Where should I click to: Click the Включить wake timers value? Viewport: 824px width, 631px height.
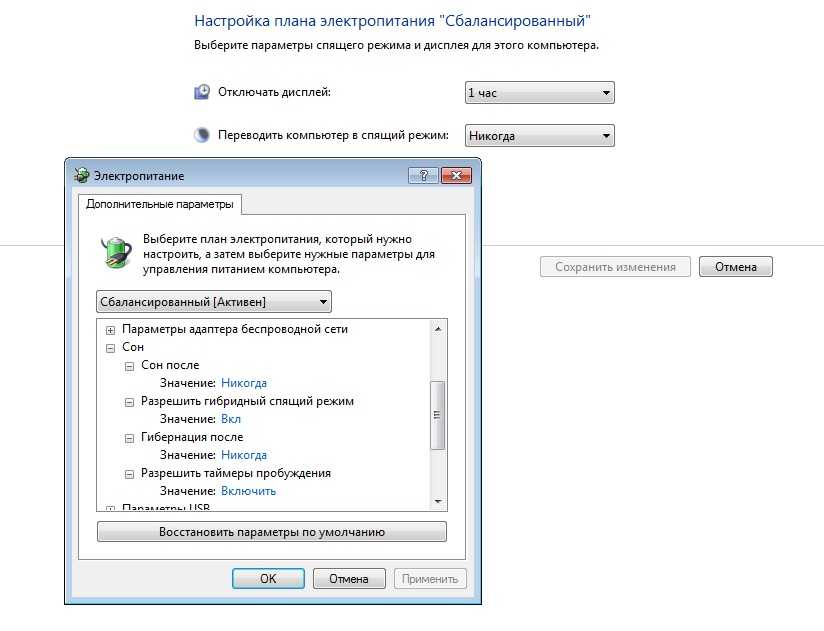click(248, 491)
